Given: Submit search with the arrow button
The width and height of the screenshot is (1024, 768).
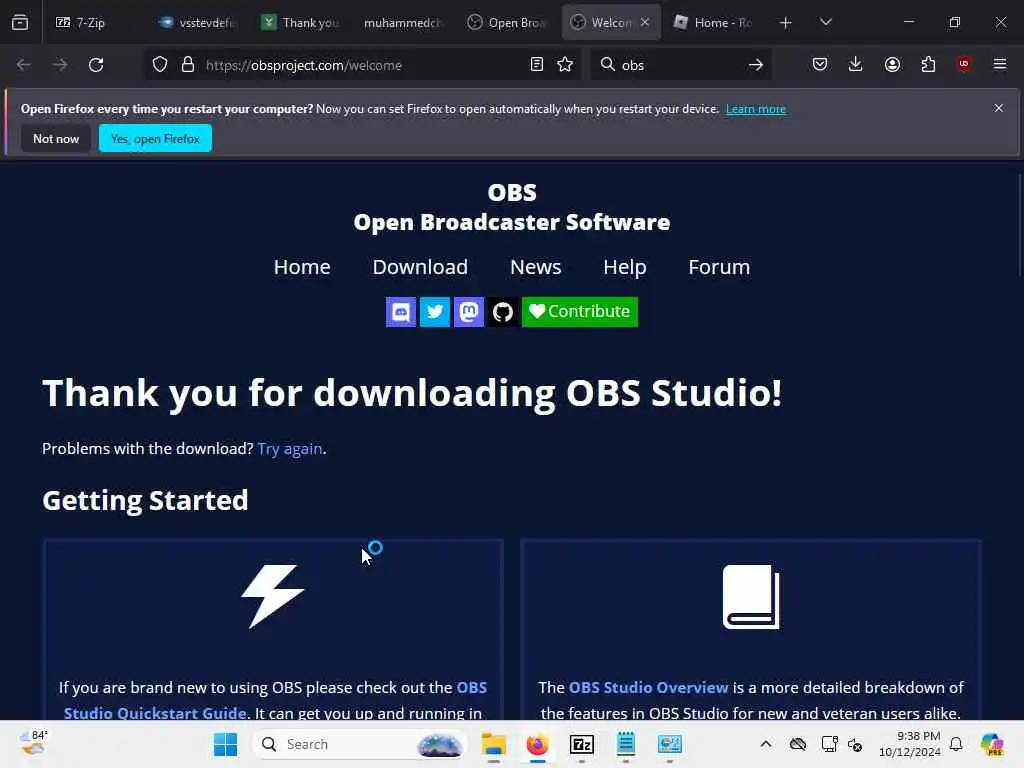Looking at the screenshot, I should (x=756, y=65).
